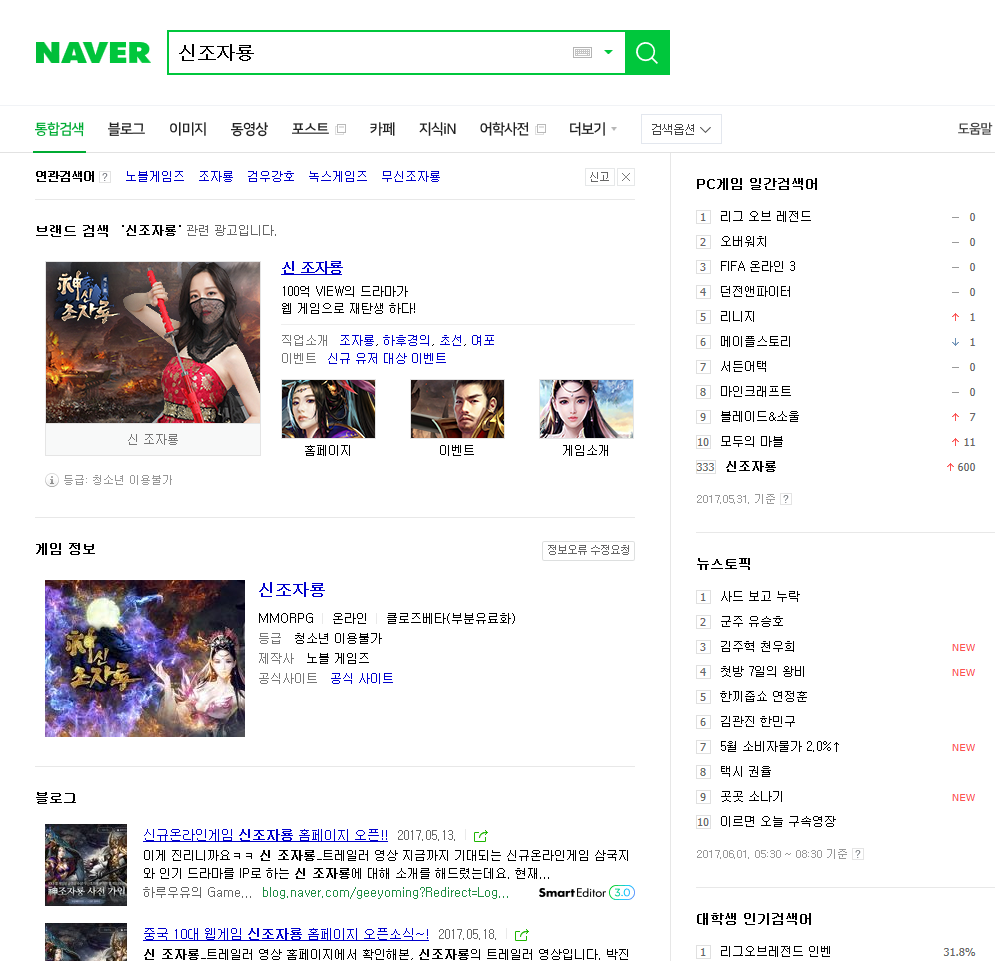Open the 공식 사이트 link
Viewport: 995px width, 961px height.
(362, 679)
